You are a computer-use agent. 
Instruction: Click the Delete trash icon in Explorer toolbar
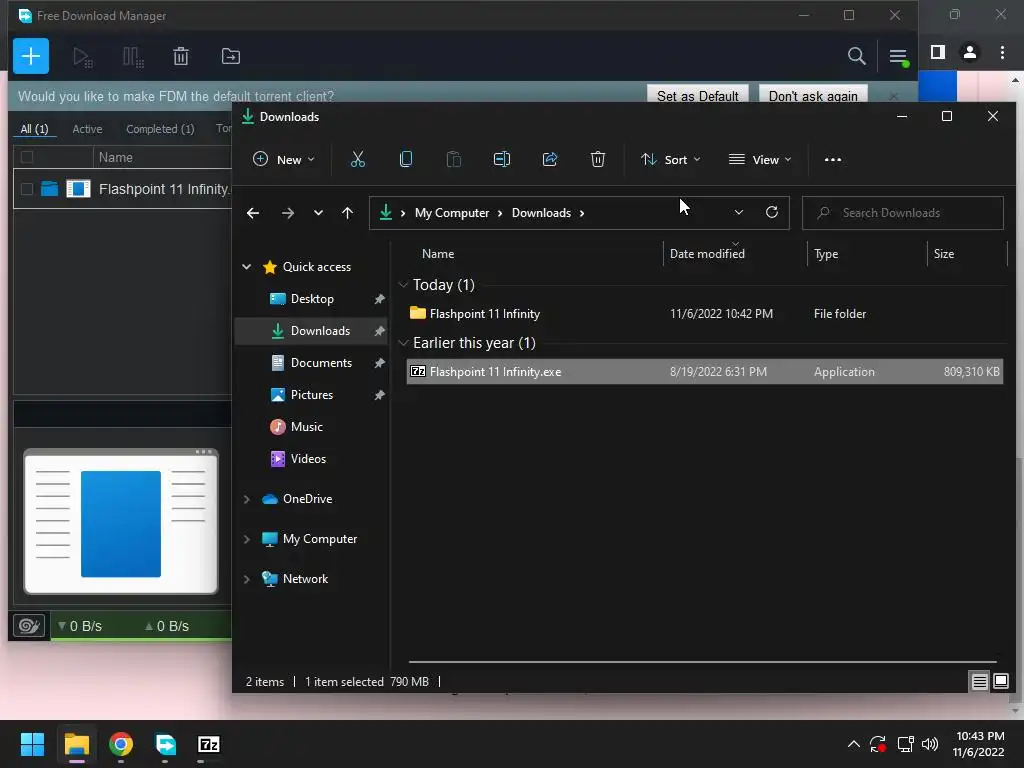click(x=598, y=159)
